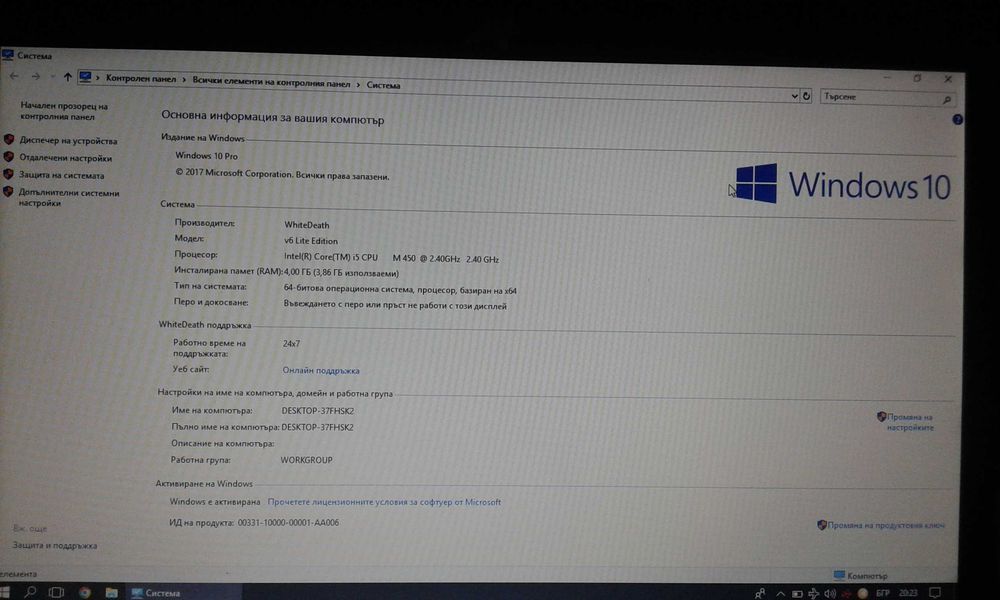Viewport: 1000px width, 600px height.
Task: Click the Windows 10 logo
Action: click(x=842, y=184)
